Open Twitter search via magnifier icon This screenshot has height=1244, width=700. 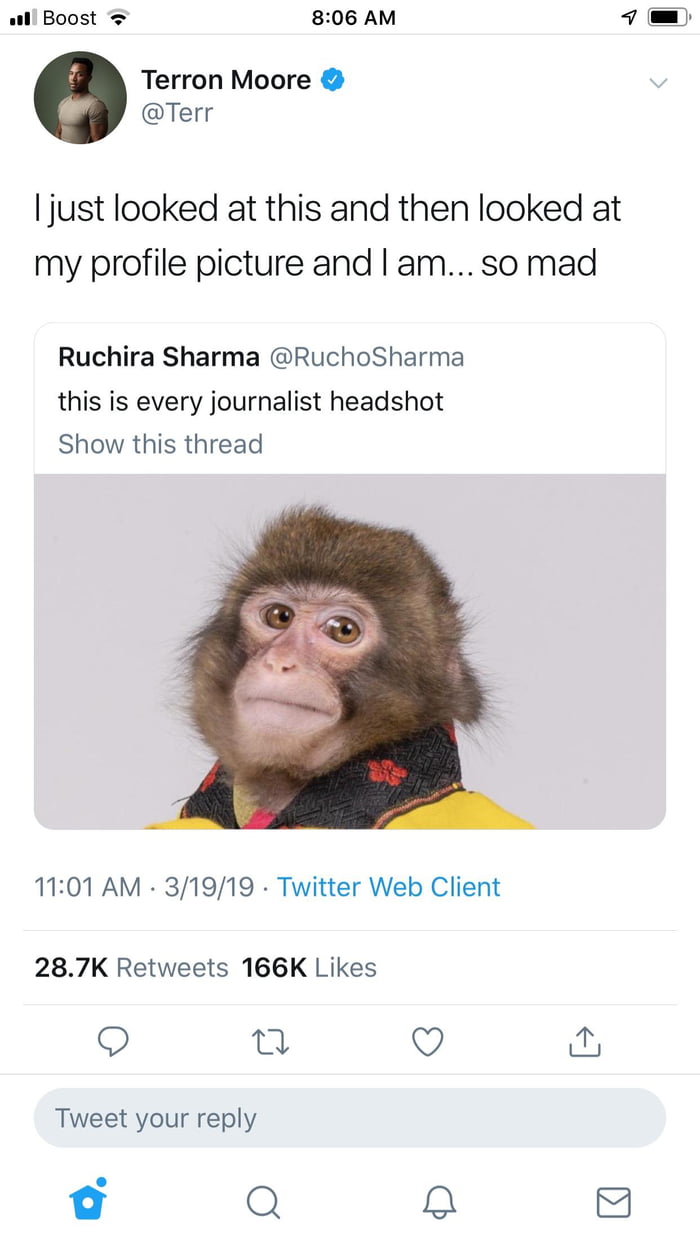pyautogui.click(x=263, y=1202)
